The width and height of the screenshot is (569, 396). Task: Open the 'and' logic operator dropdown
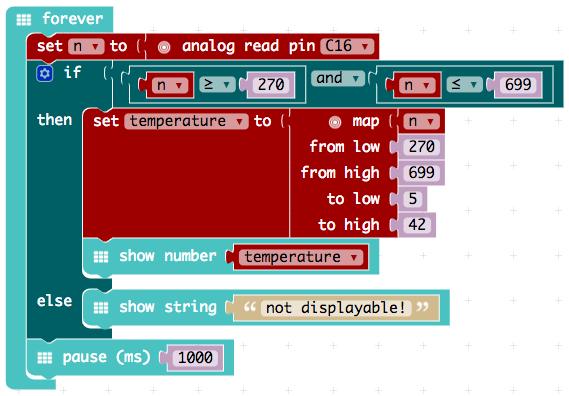click(x=338, y=78)
